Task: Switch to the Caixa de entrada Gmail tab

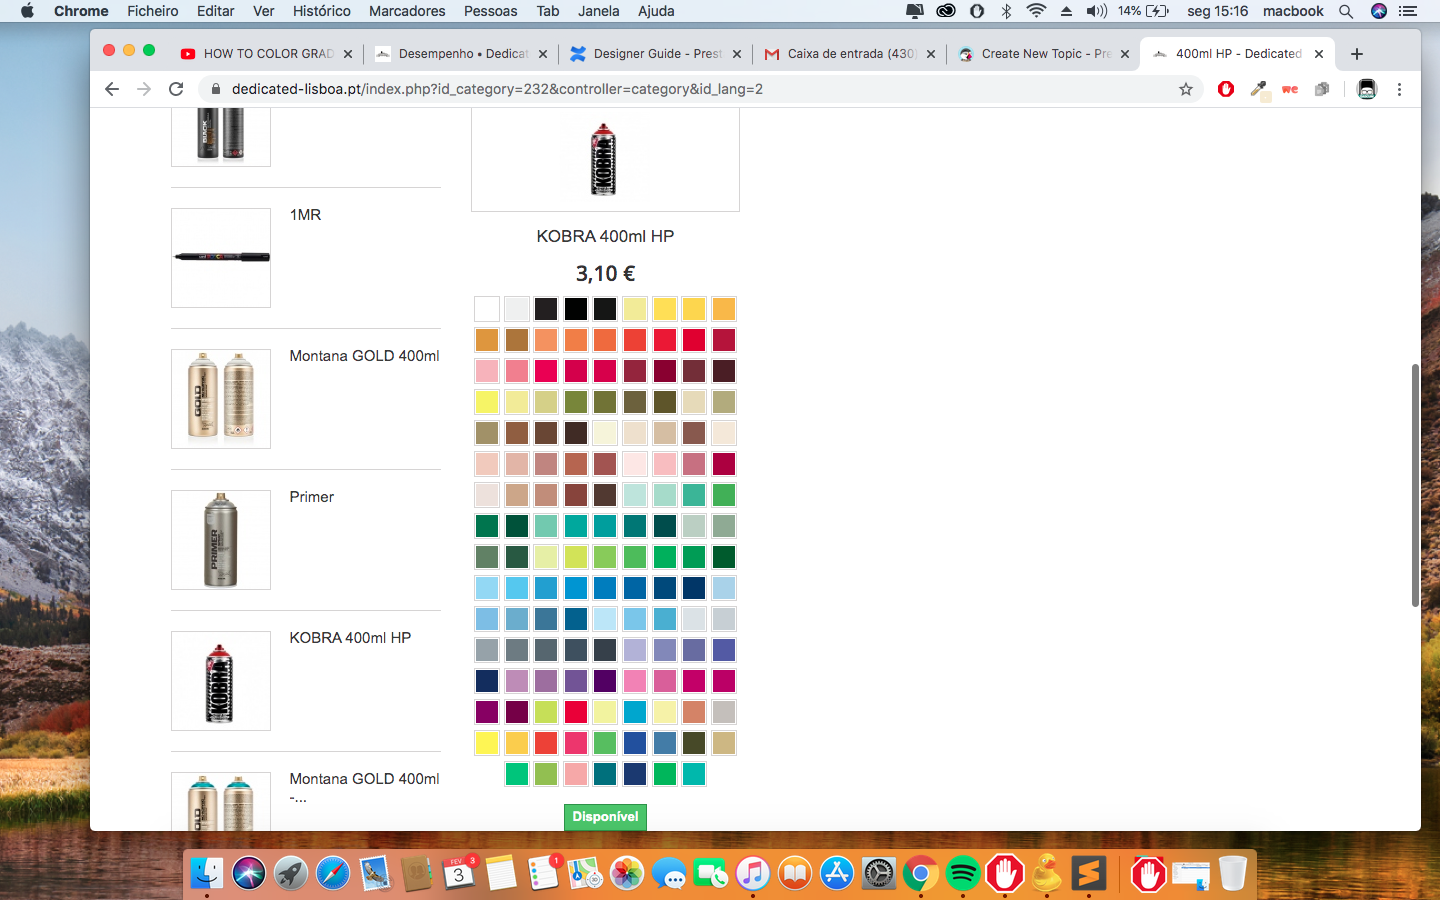Action: click(850, 54)
